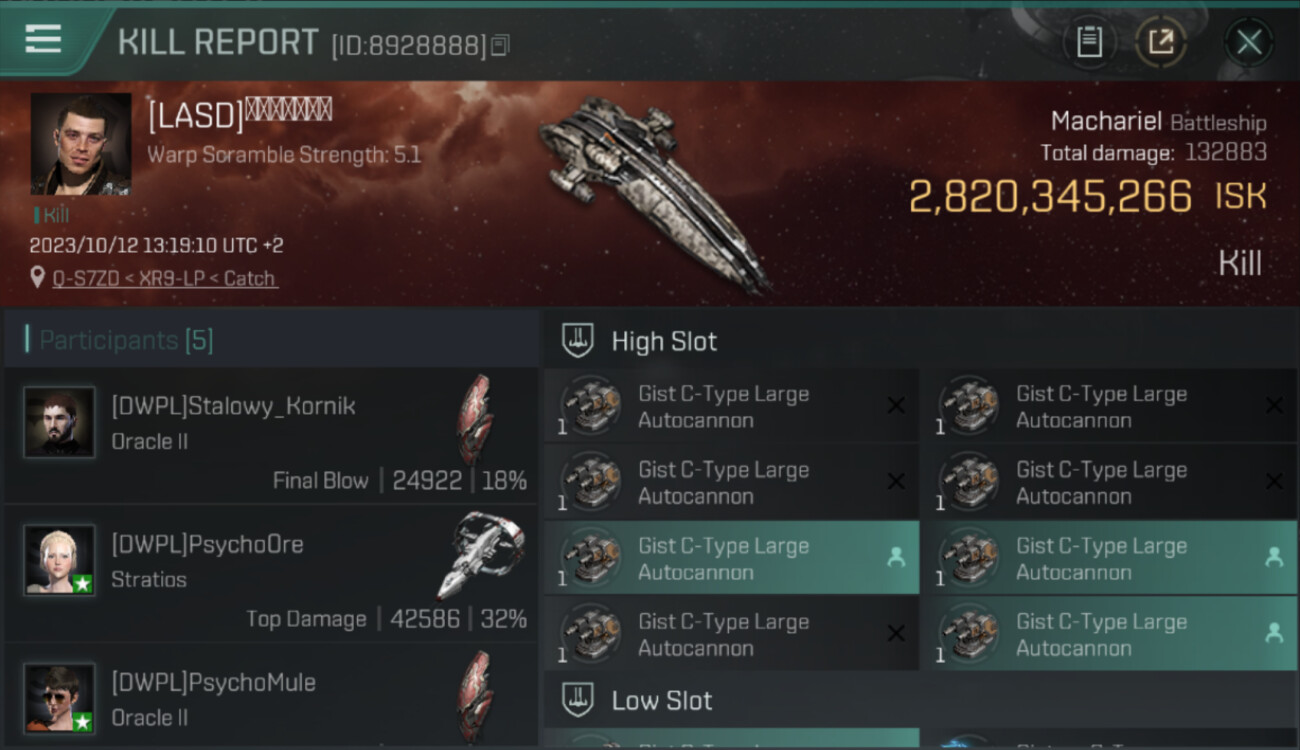Open the hamburger menu at top left

pos(43,40)
